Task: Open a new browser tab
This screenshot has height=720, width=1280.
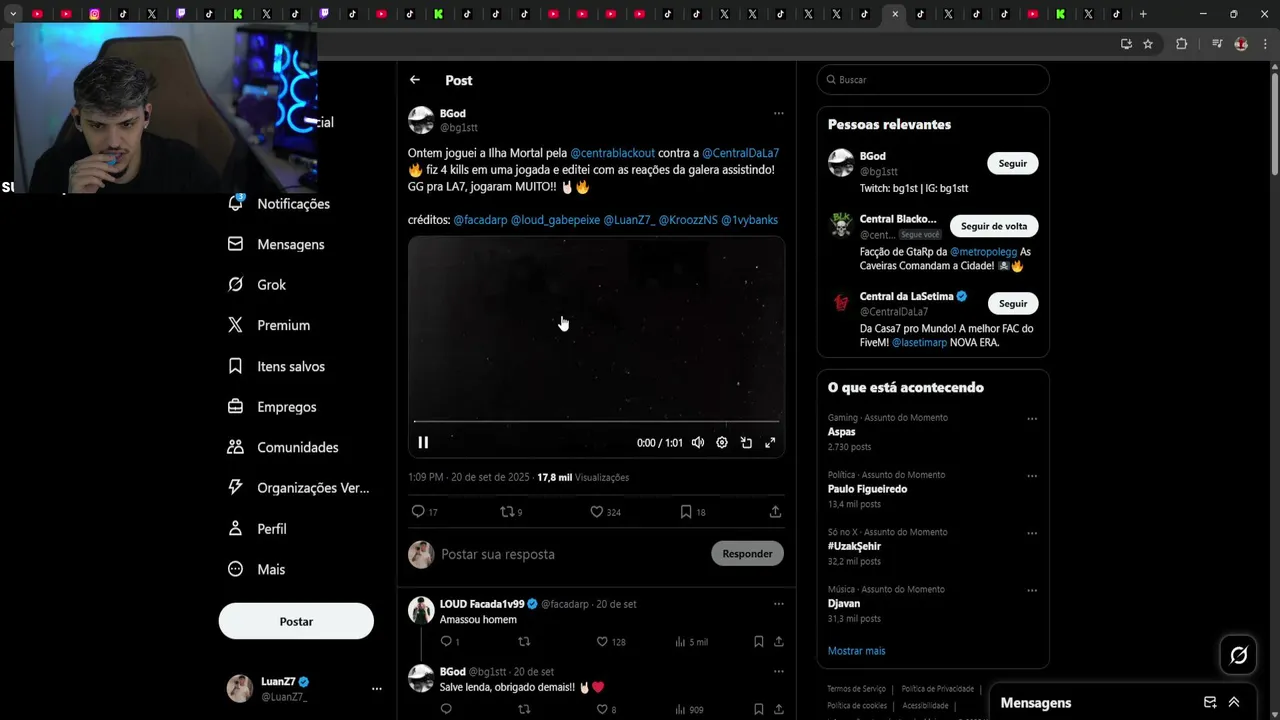Action: tap(1143, 14)
